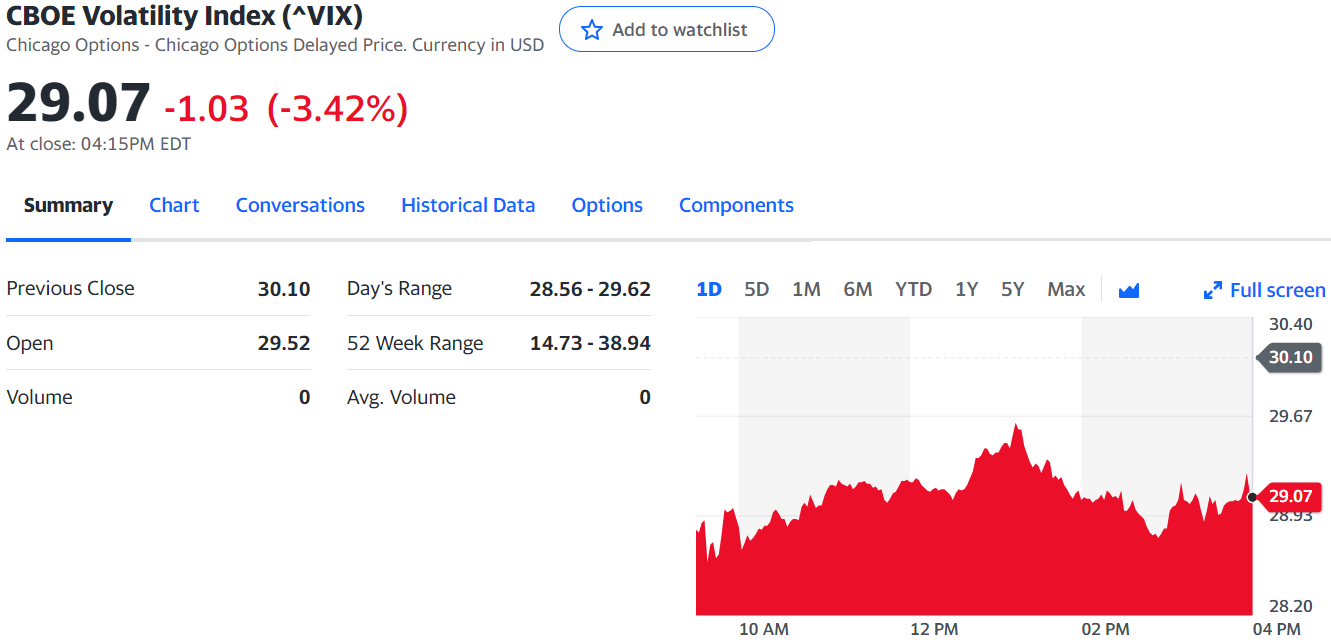
Task: Click the At close: 04:15PM EDT text
Action: click(x=98, y=144)
